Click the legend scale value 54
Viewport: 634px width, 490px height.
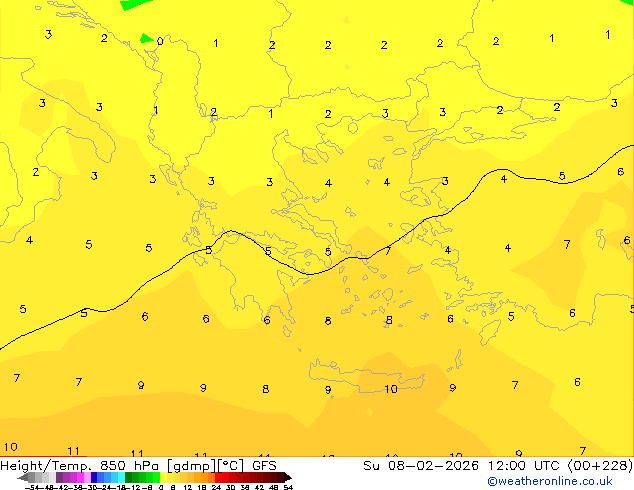click(x=287, y=488)
